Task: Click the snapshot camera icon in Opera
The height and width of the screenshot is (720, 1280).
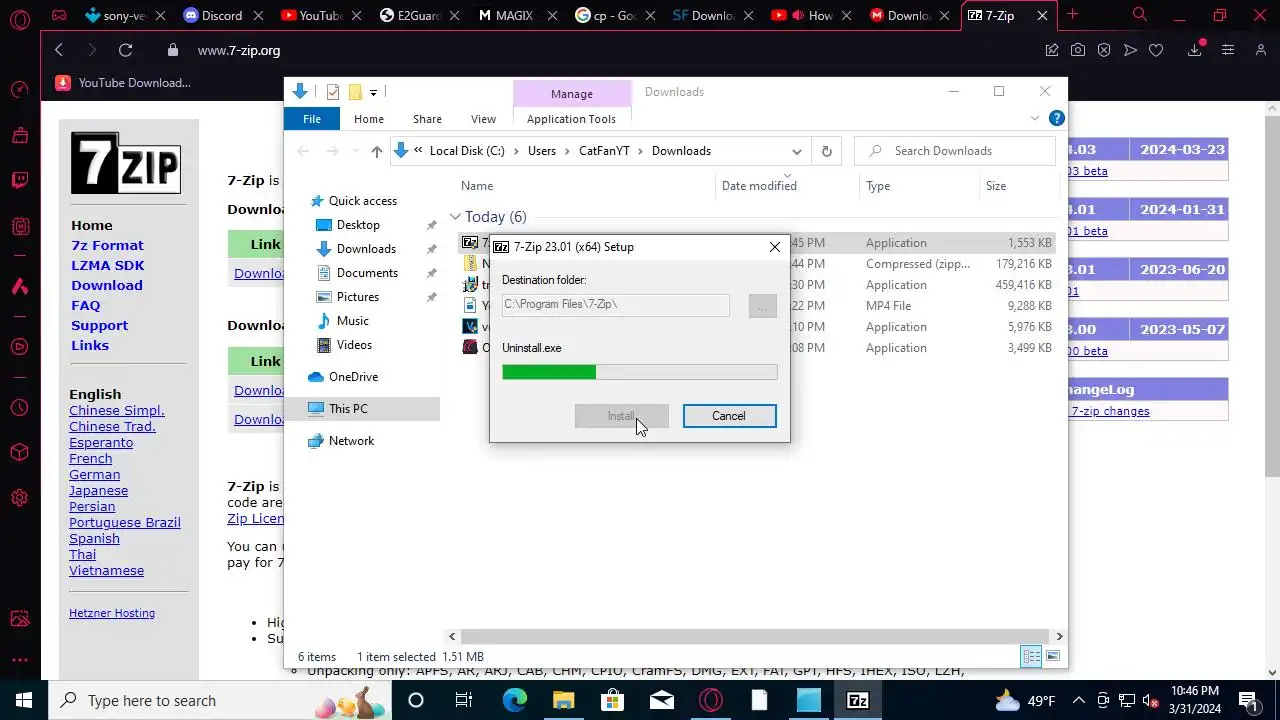Action: coord(1078,50)
